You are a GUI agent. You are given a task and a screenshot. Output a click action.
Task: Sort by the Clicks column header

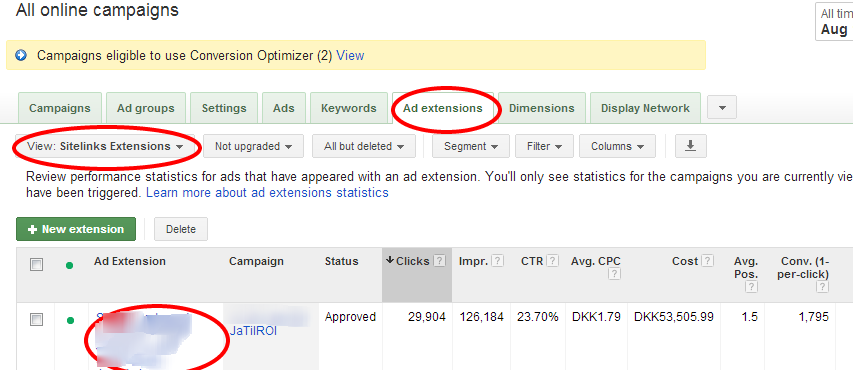(412, 261)
